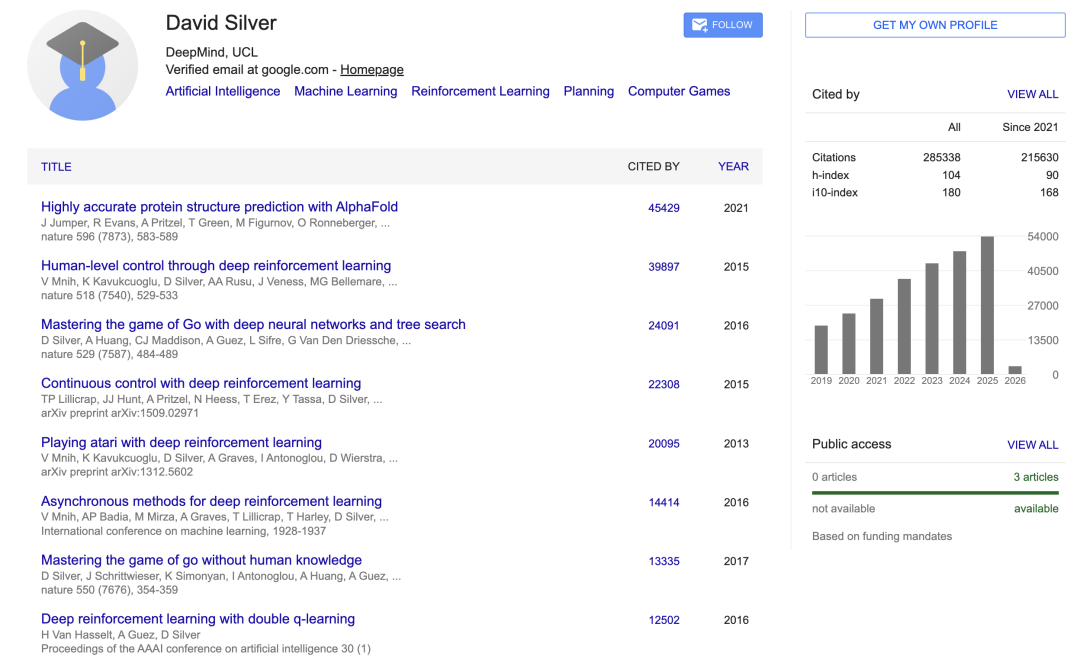Click the Artificial Intelligence interest tag

click(222, 91)
